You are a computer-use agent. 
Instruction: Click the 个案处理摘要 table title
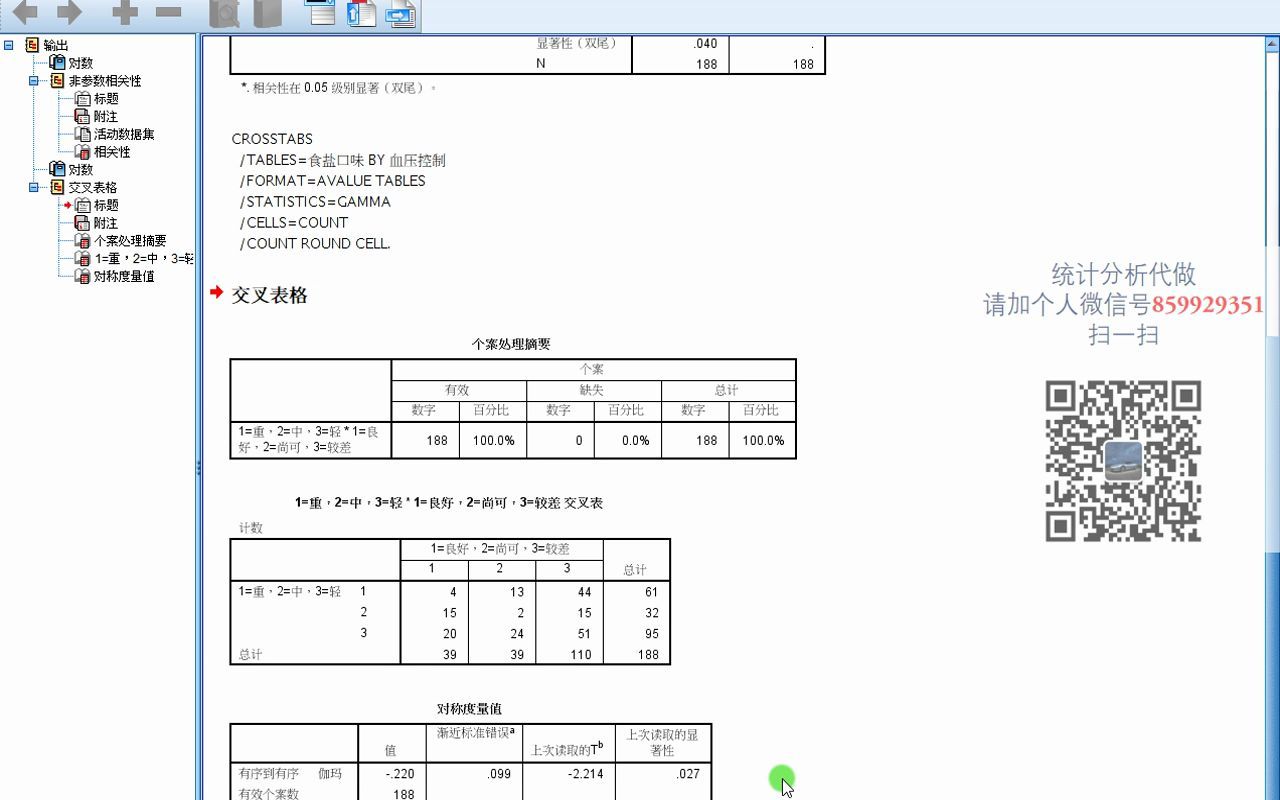coord(511,344)
